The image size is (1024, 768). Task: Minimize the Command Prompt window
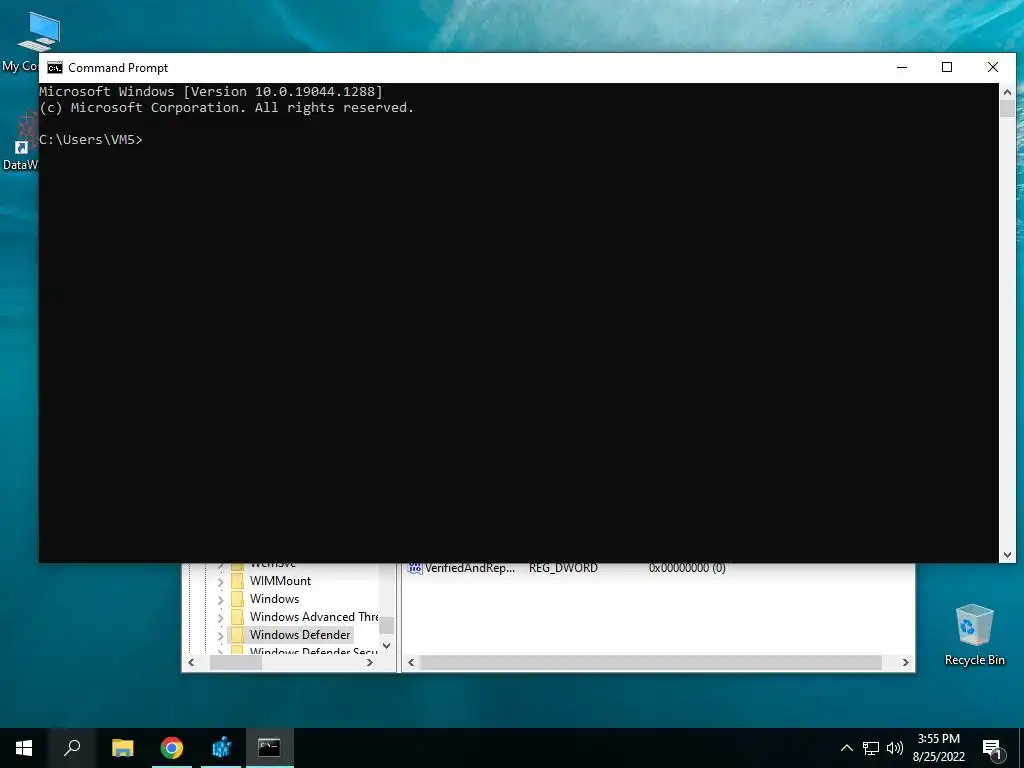pyautogui.click(x=902, y=67)
